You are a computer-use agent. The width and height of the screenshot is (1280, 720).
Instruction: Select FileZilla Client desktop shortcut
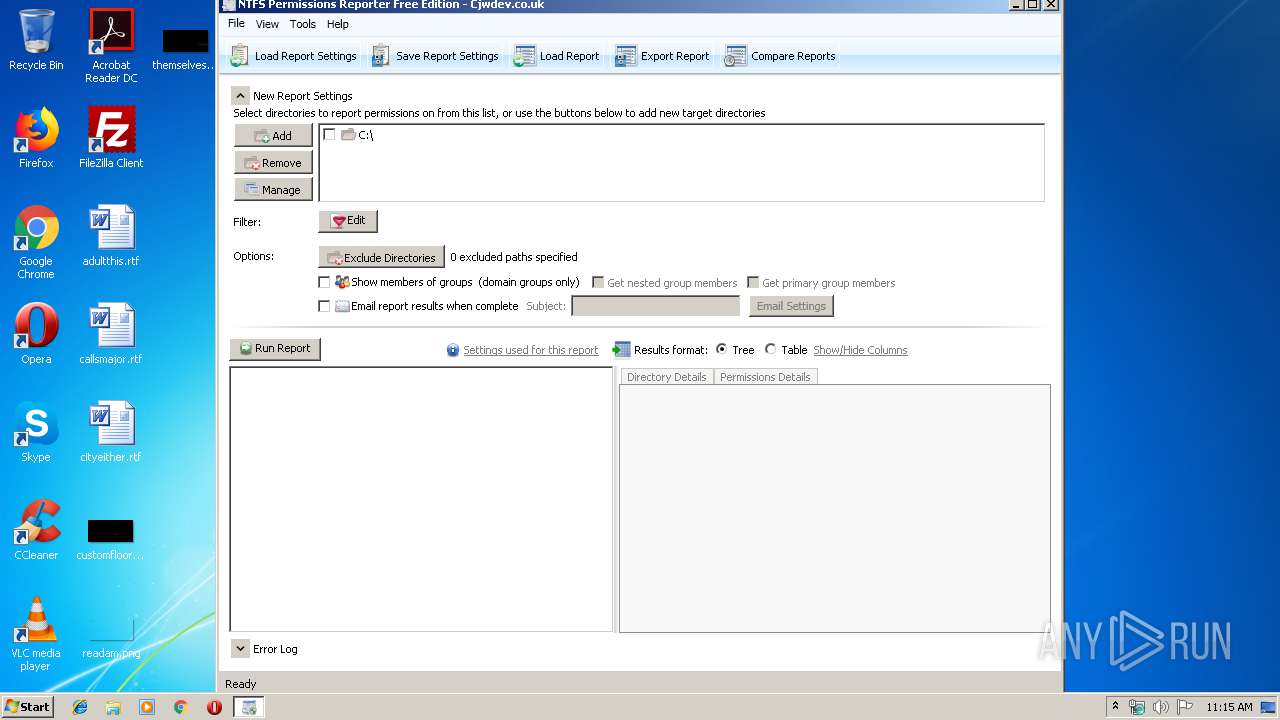point(111,138)
